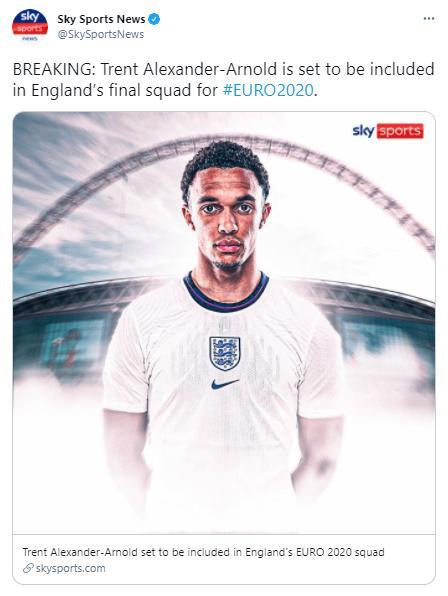Click the blue verified badge icon
Screen dimensions: 448x596
[x=154, y=19]
